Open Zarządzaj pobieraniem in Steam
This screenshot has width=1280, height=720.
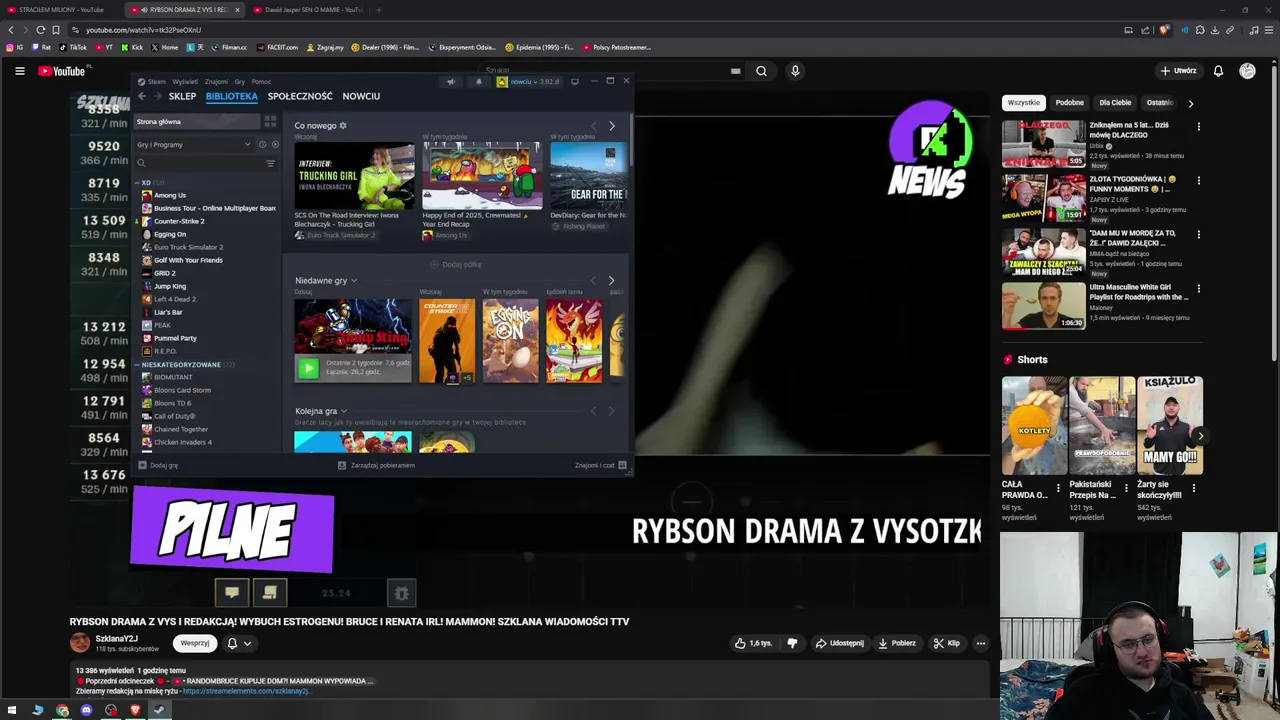376,465
